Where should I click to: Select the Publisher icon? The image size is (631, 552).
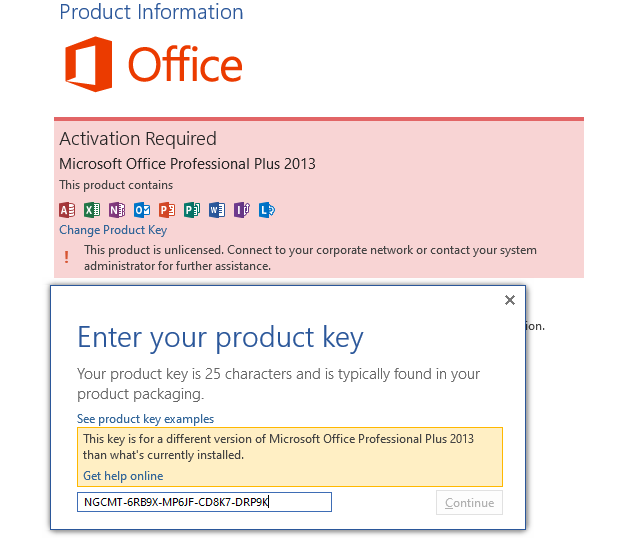[x=192, y=210]
